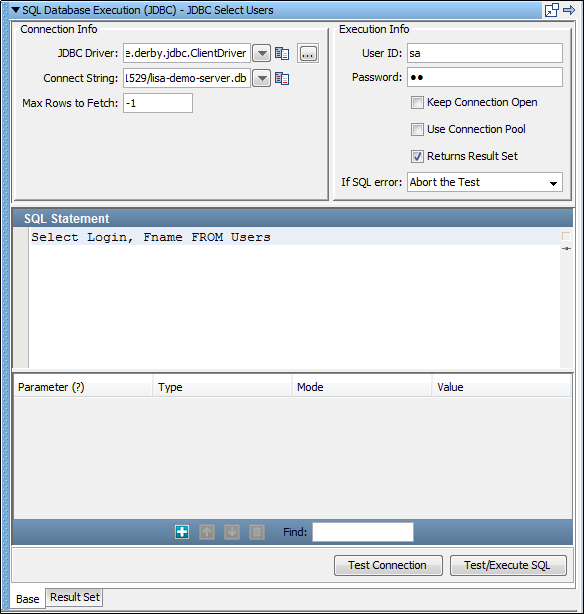This screenshot has height=614, width=584.
Task: Click the Mode column header
Action: point(362,387)
